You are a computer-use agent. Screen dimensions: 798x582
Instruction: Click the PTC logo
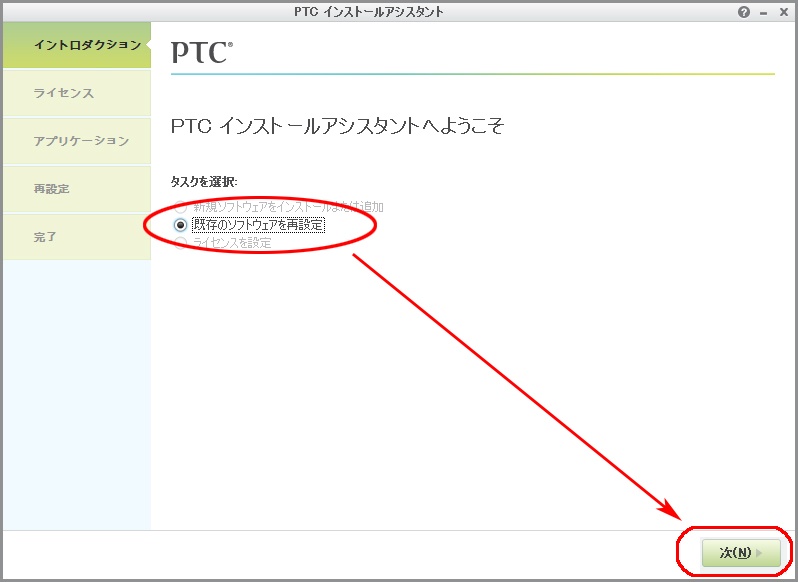tap(202, 52)
